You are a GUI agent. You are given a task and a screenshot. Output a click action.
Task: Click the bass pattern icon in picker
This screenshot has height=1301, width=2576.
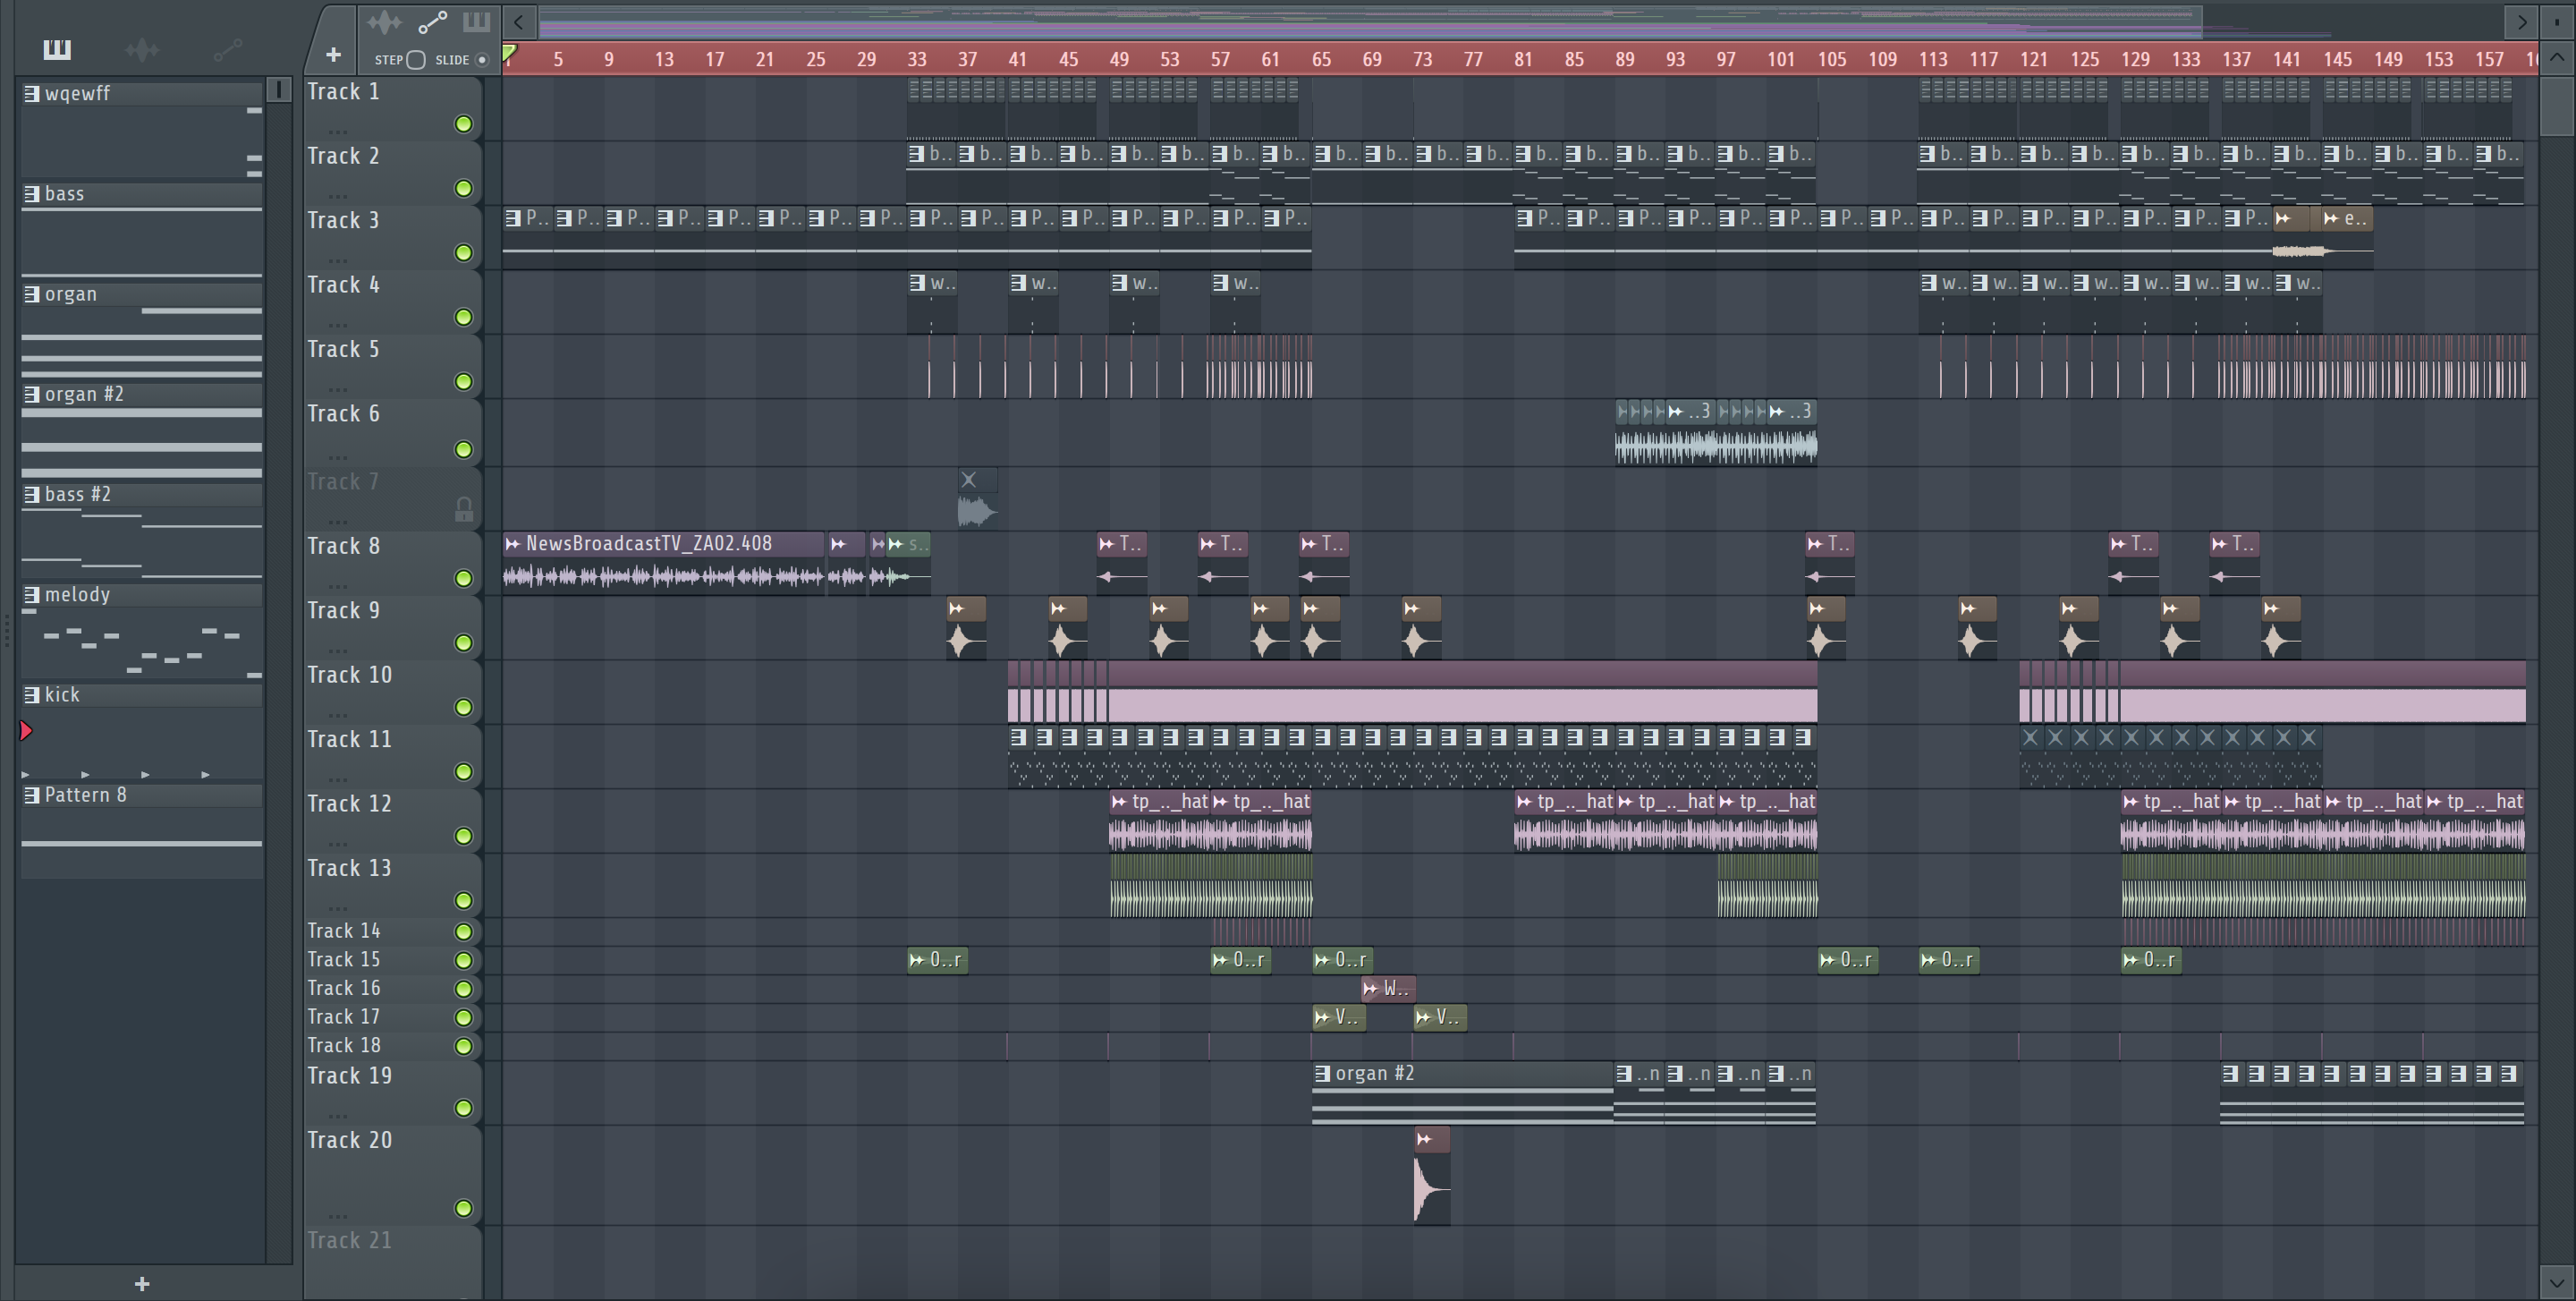tap(31, 194)
